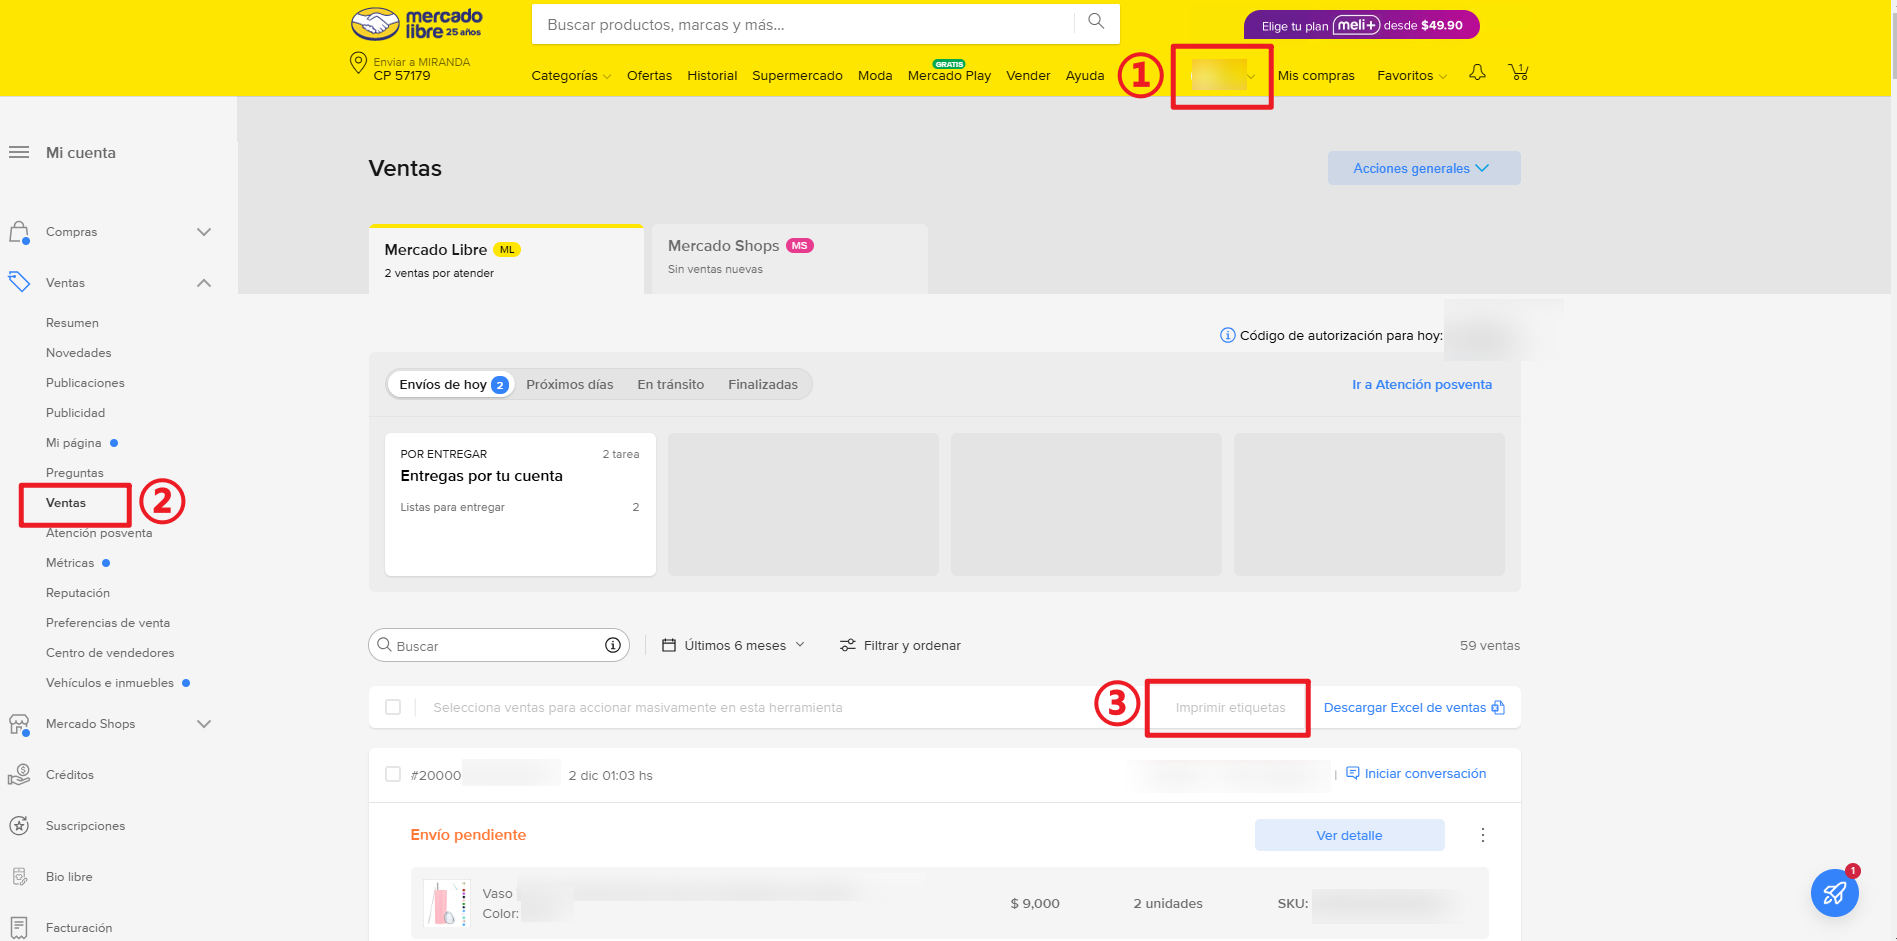Expand the Categorías dropdown
1897x941 pixels.
[x=571, y=76]
